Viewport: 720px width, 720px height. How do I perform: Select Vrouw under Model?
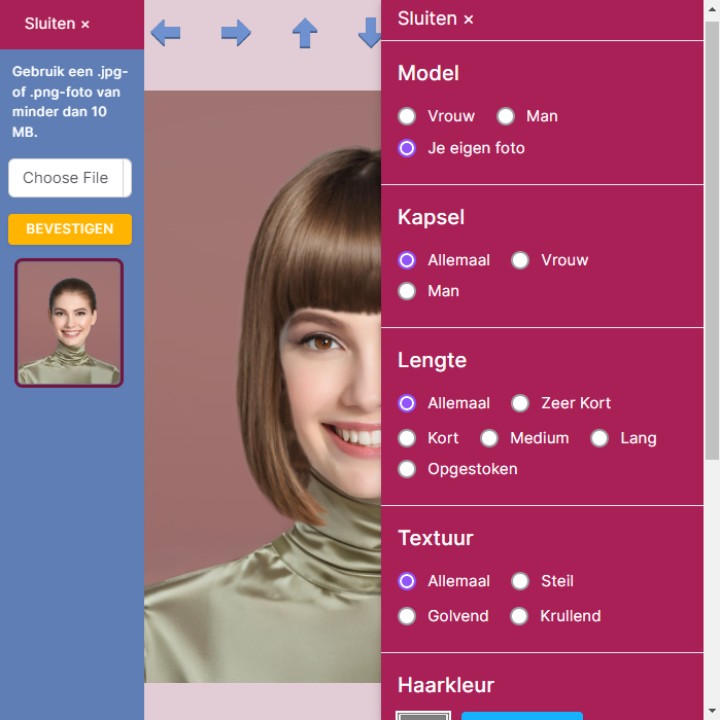[x=407, y=116]
